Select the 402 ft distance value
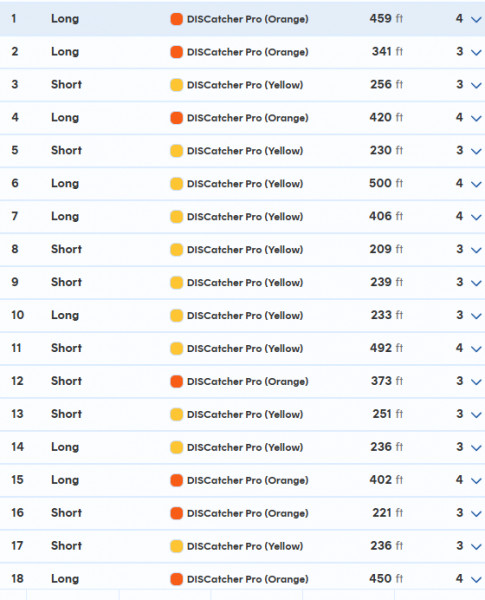The image size is (485, 600). point(386,479)
